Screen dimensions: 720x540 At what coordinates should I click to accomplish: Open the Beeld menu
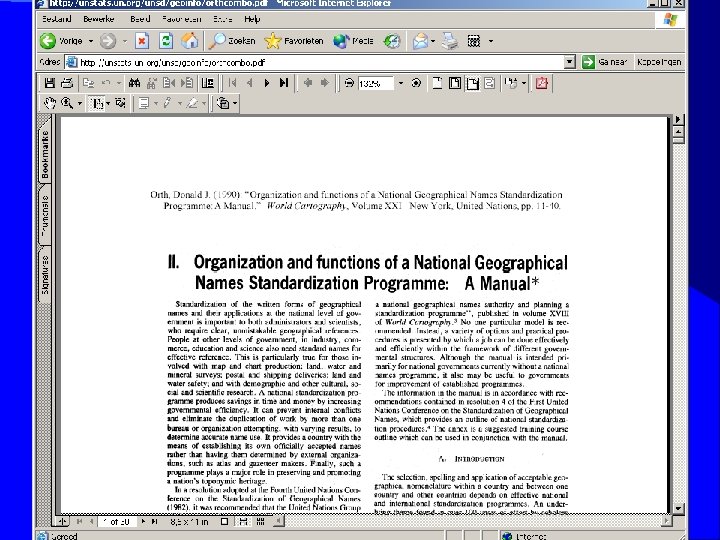click(x=140, y=19)
